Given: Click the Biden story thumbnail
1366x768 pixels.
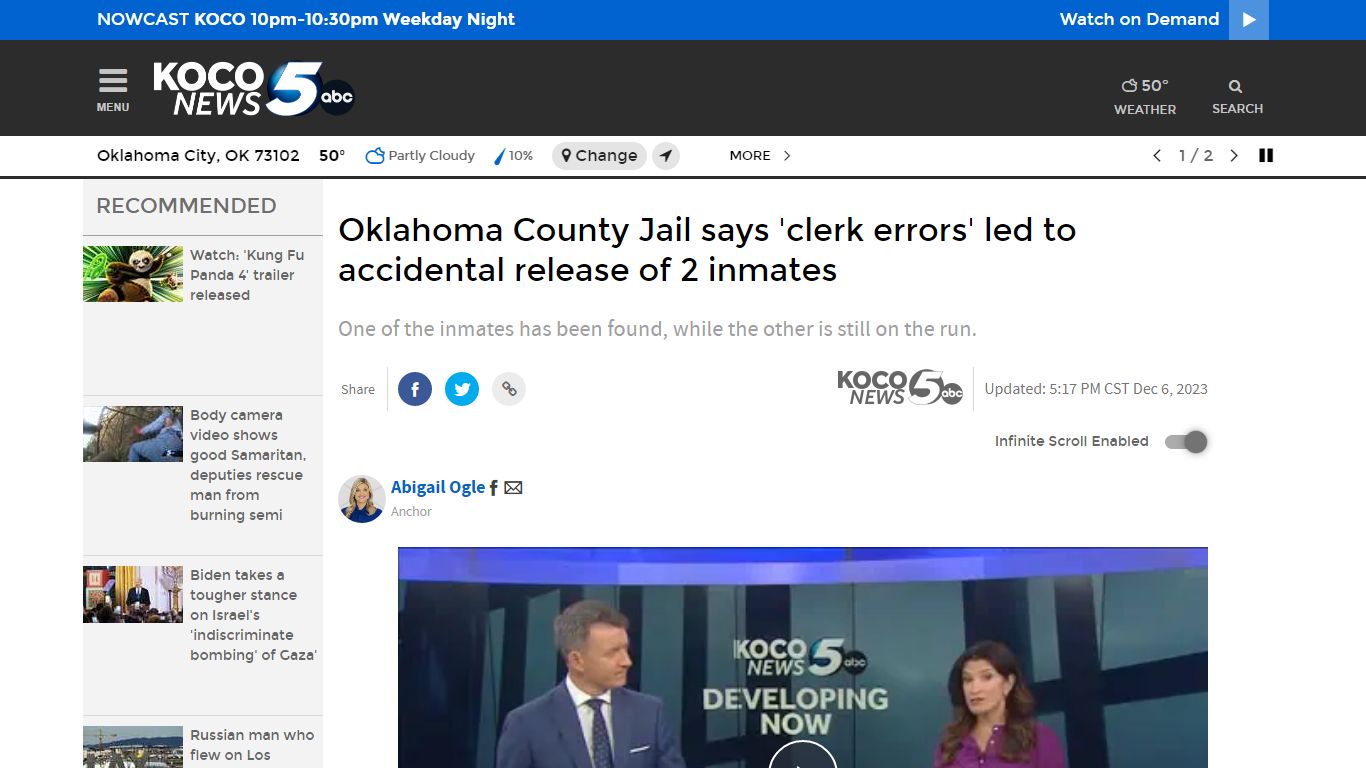Looking at the screenshot, I should [x=133, y=594].
